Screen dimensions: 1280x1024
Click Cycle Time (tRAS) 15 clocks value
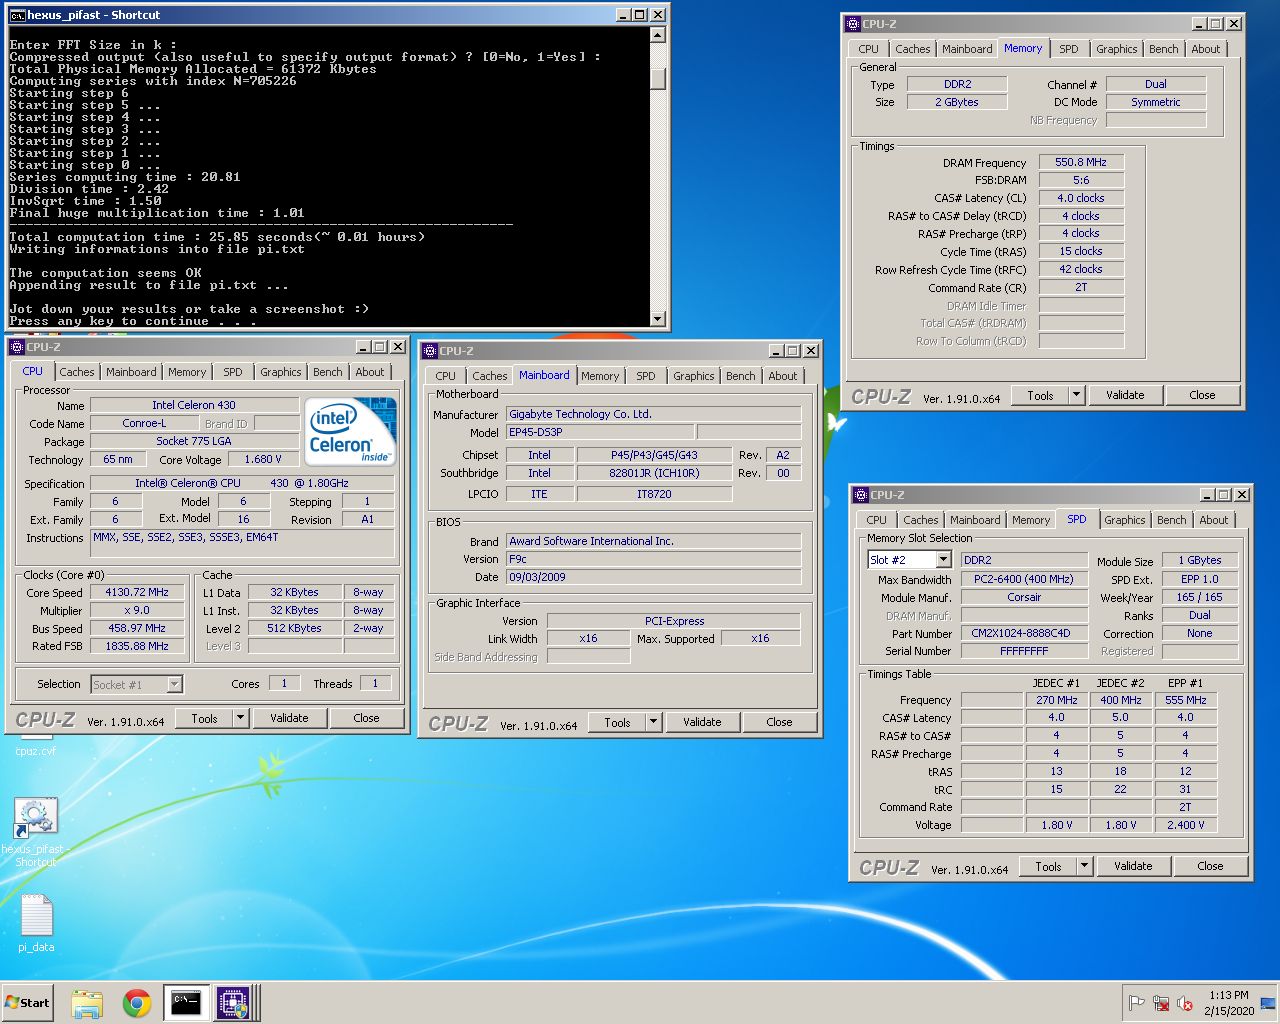(x=1081, y=251)
